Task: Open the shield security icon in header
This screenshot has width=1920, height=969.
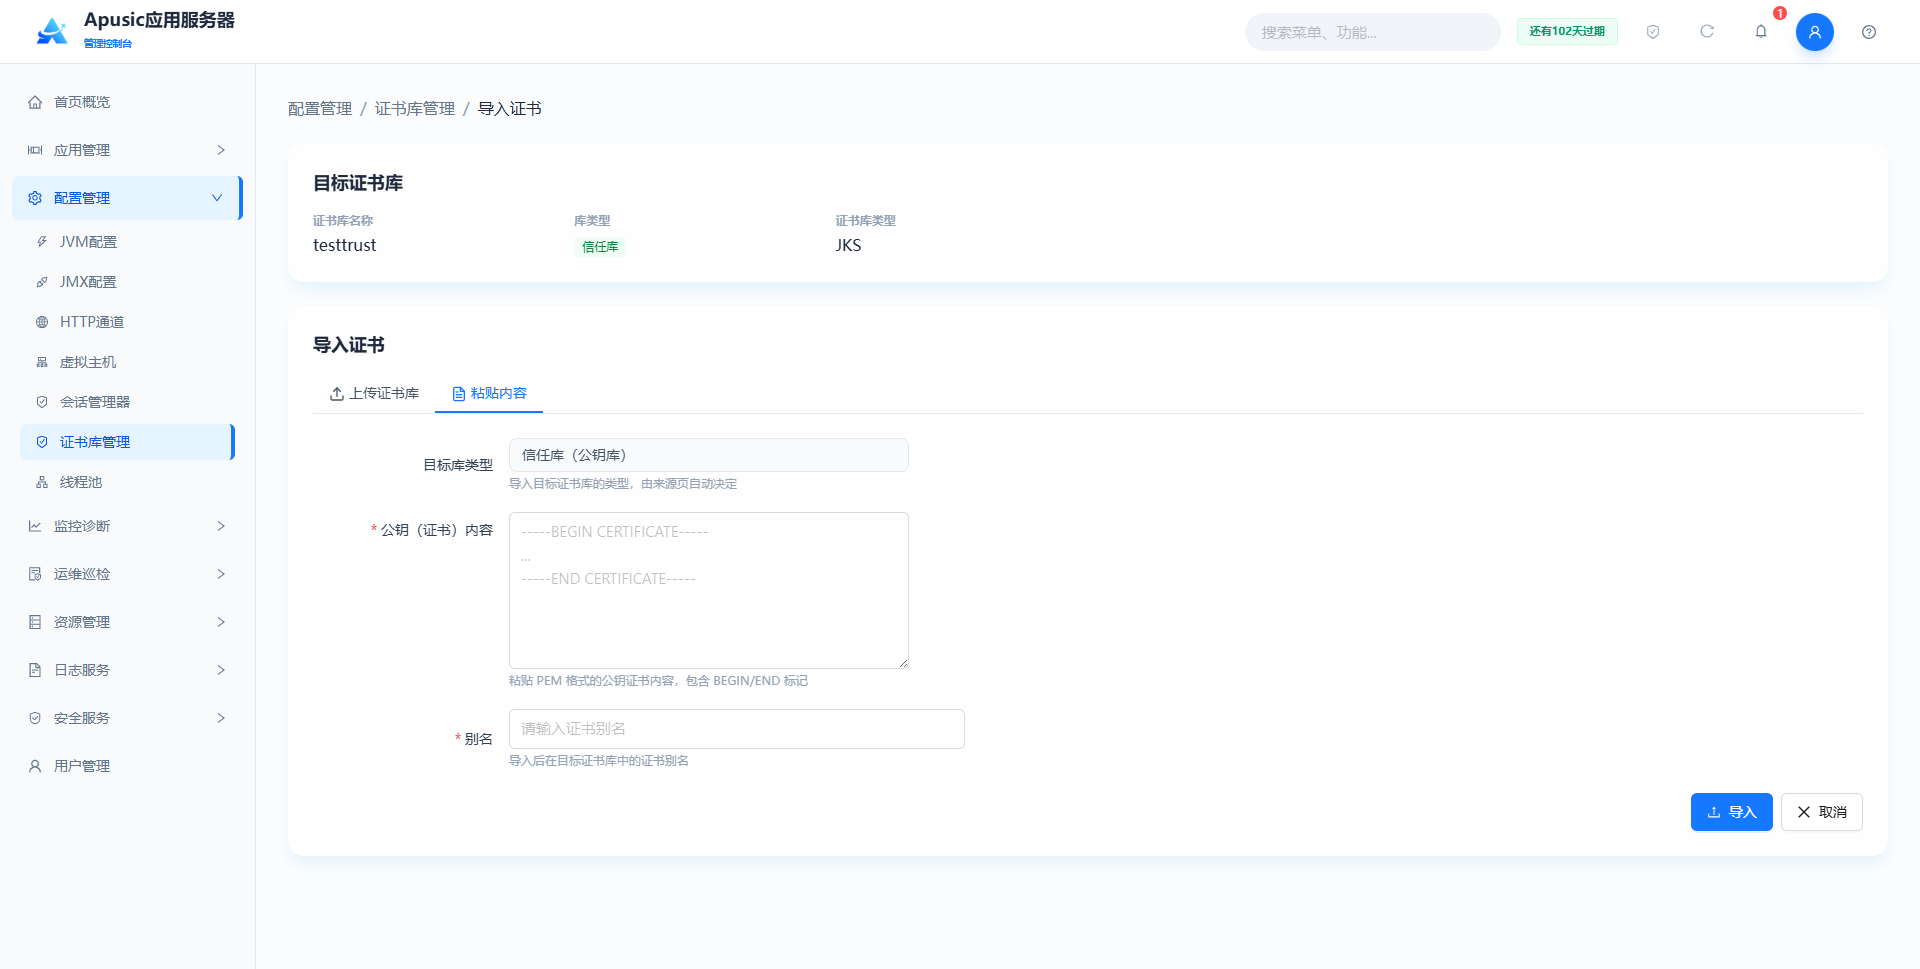Action: tap(1653, 32)
